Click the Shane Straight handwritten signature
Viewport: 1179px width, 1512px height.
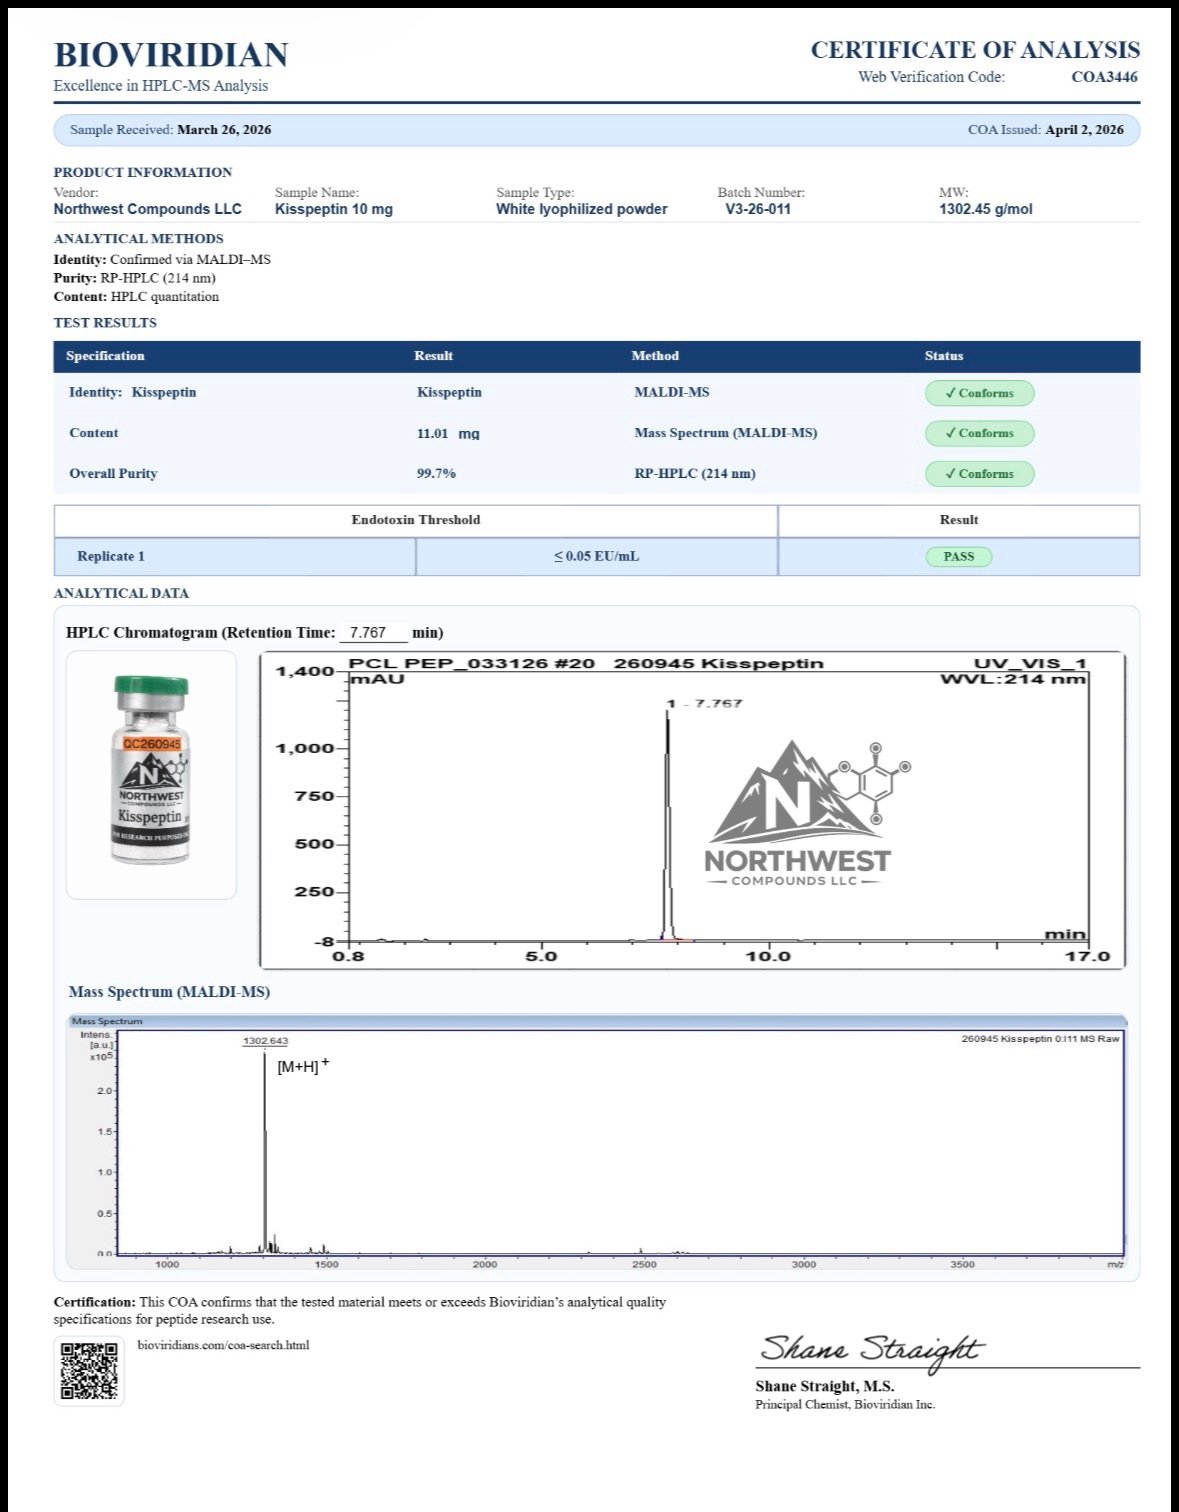[x=870, y=1351]
